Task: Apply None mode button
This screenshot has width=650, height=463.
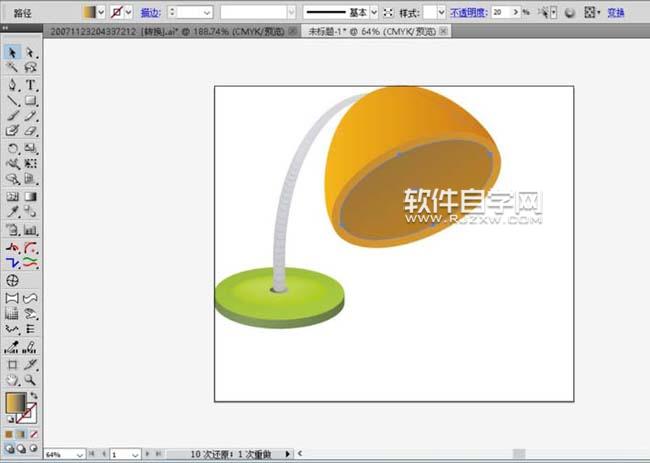Action: tap(34, 434)
